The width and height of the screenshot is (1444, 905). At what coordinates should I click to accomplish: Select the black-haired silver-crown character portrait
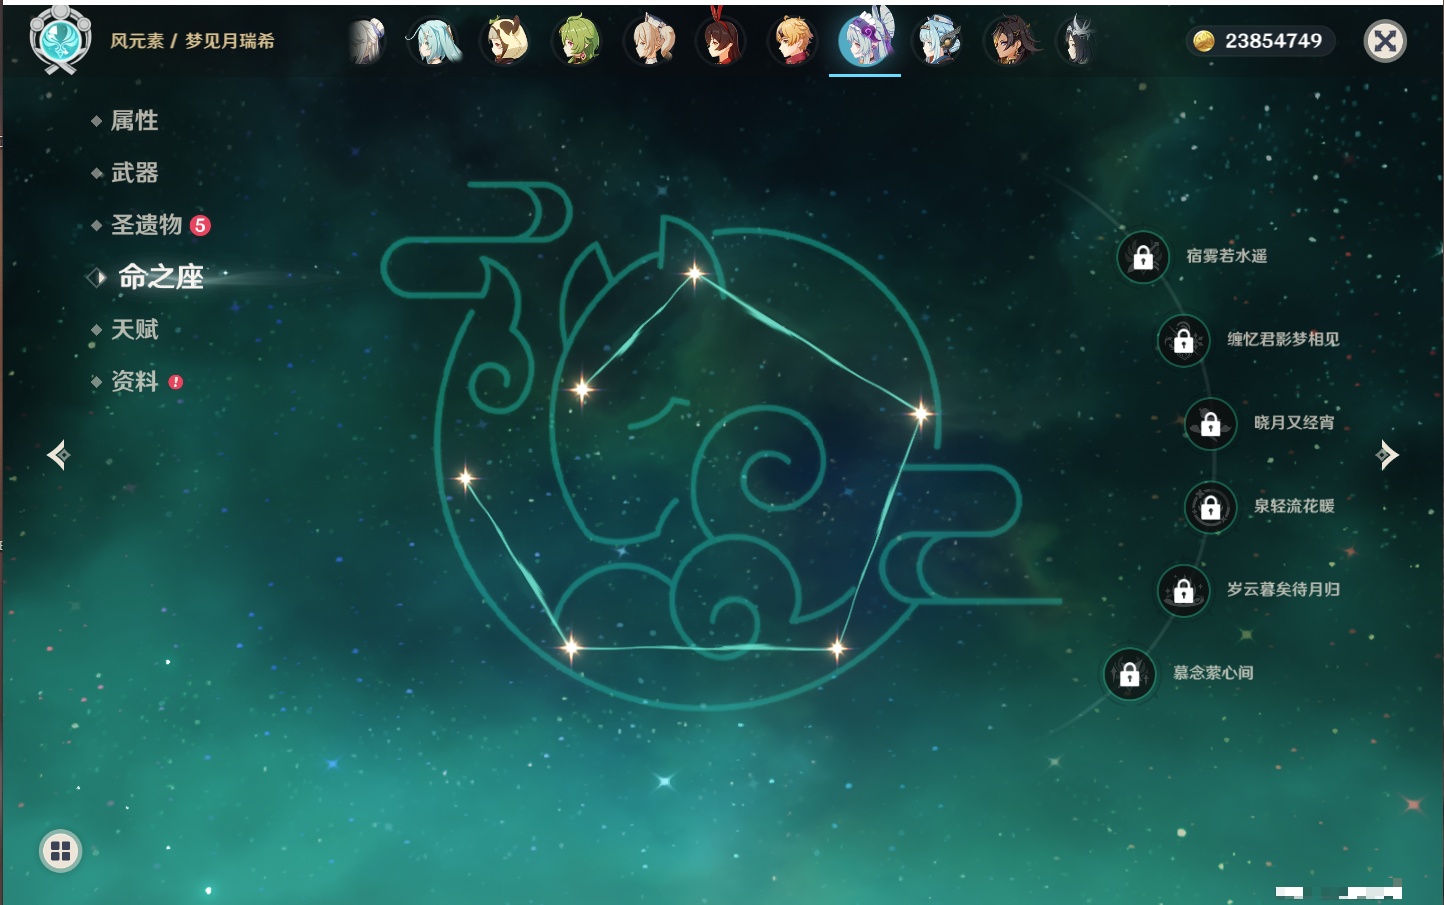coord(1079,42)
